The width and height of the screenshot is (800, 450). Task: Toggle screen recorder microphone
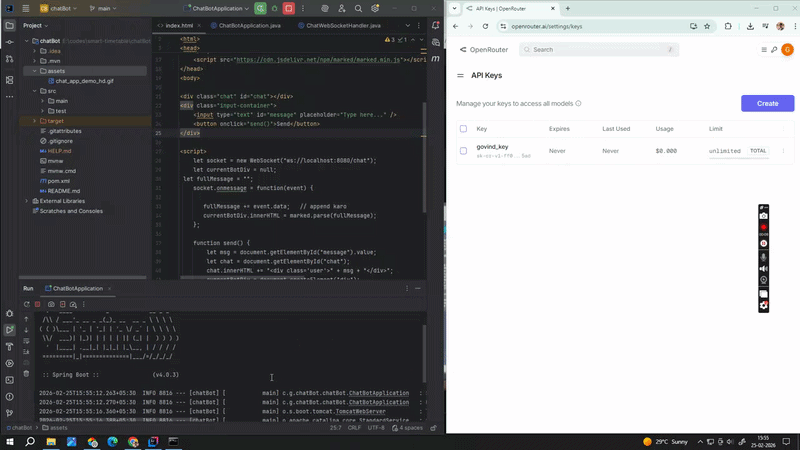coord(763,257)
